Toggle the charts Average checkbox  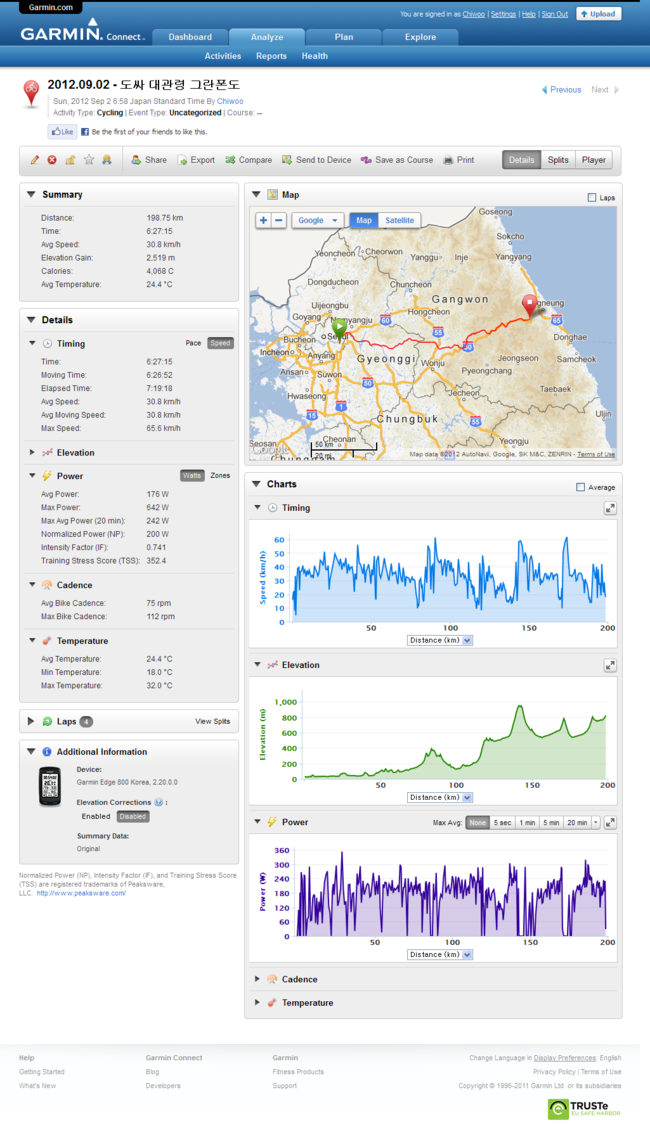pos(580,487)
